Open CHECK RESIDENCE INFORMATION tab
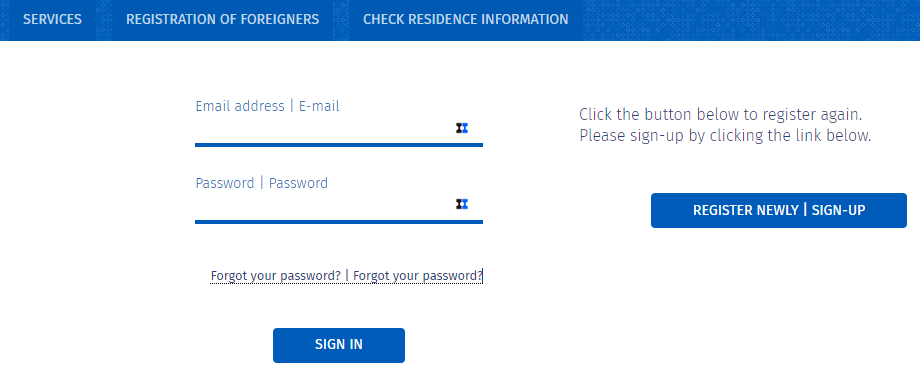The height and width of the screenshot is (375, 920). point(466,19)
